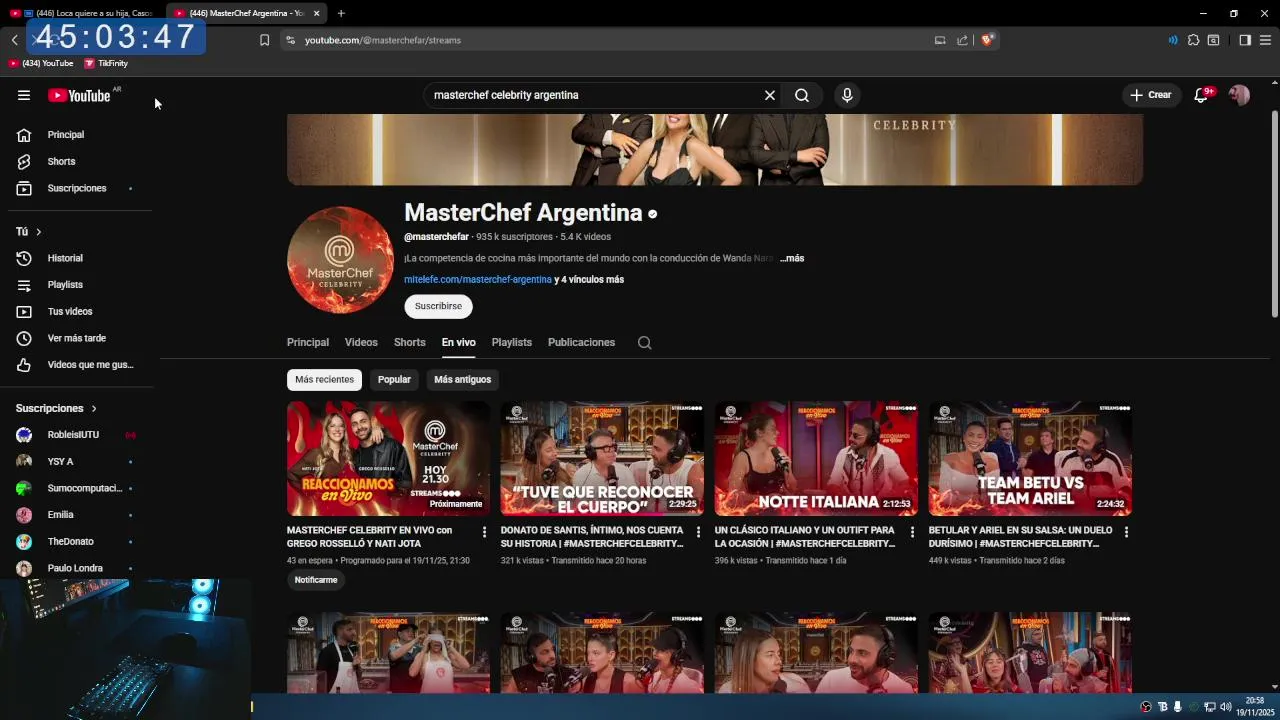The width and height of the screenshot is (1280, 720).
Task: Open Ver más tarde in the sidebar
Action: tap(76, 338)
